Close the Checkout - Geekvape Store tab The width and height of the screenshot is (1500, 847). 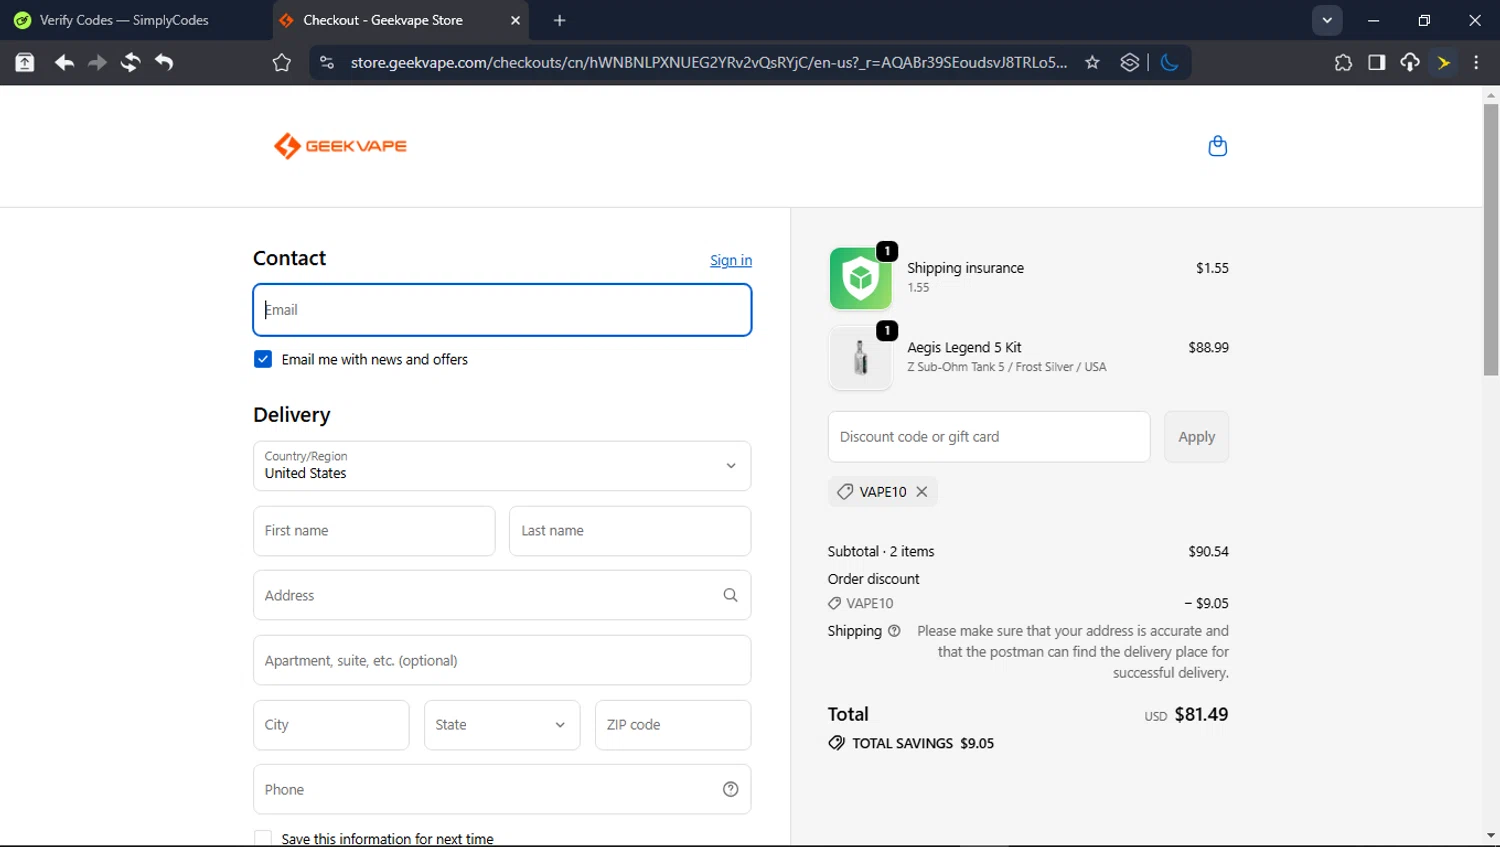click(516, 20)
